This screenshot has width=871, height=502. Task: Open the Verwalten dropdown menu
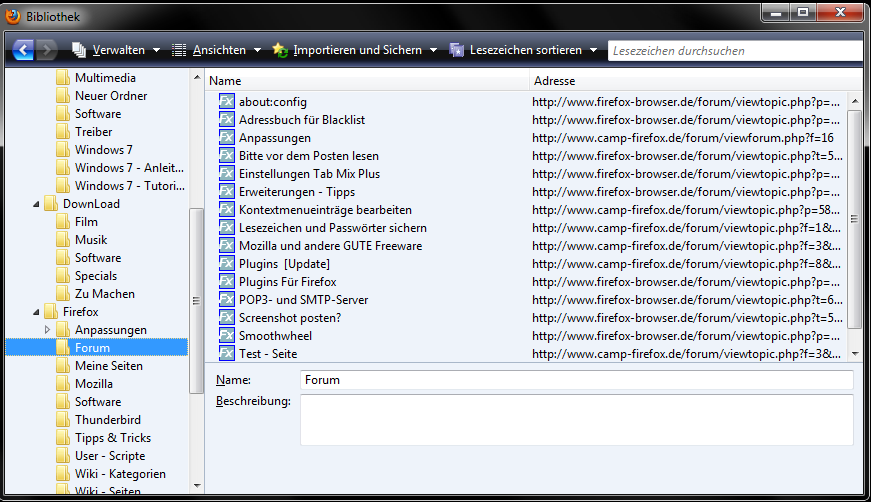[x=110, y=50]
